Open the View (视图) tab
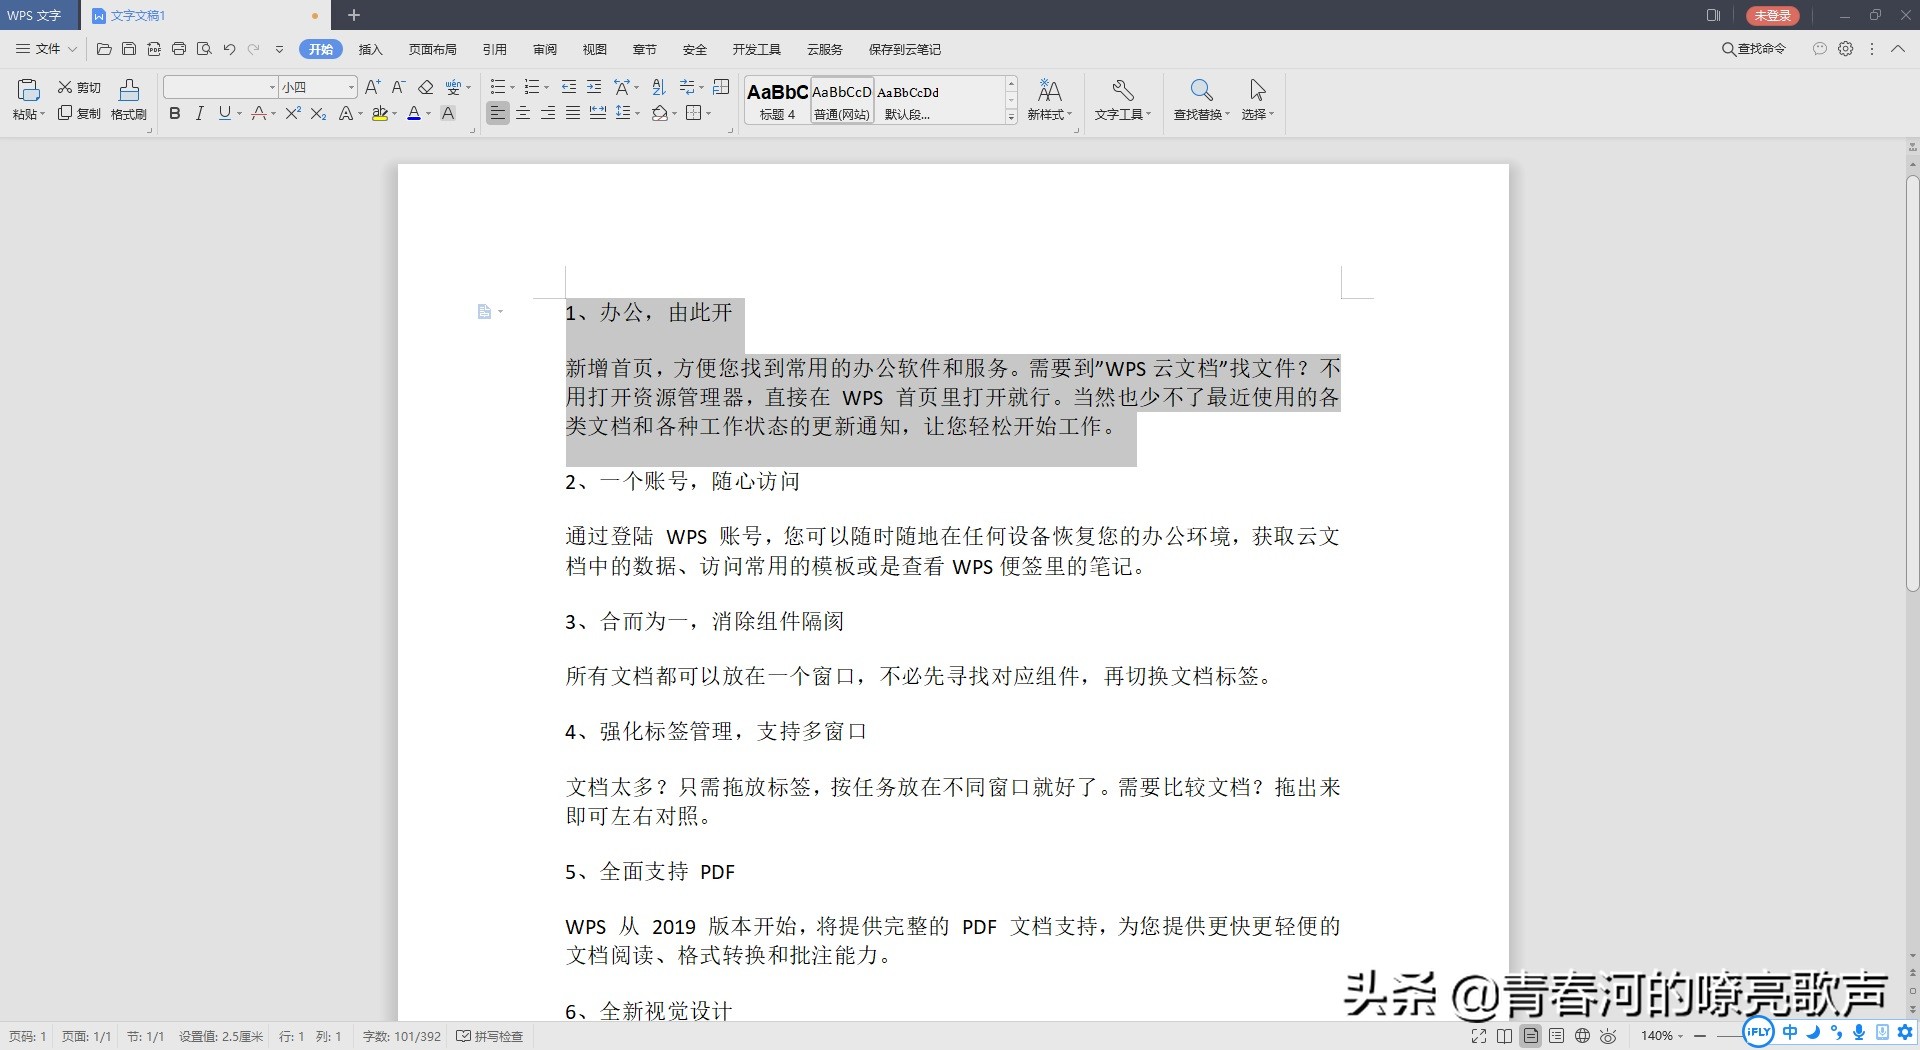Image resolution: width=1920 pixels, height=1050 pixels. coord(594,49)
